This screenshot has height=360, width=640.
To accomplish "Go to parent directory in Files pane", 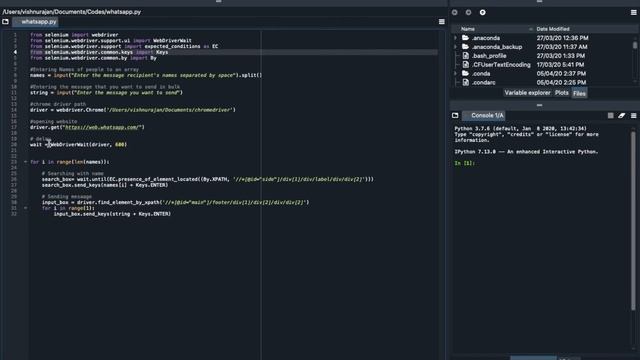I will pyautogui.click(x=482, y=12).
